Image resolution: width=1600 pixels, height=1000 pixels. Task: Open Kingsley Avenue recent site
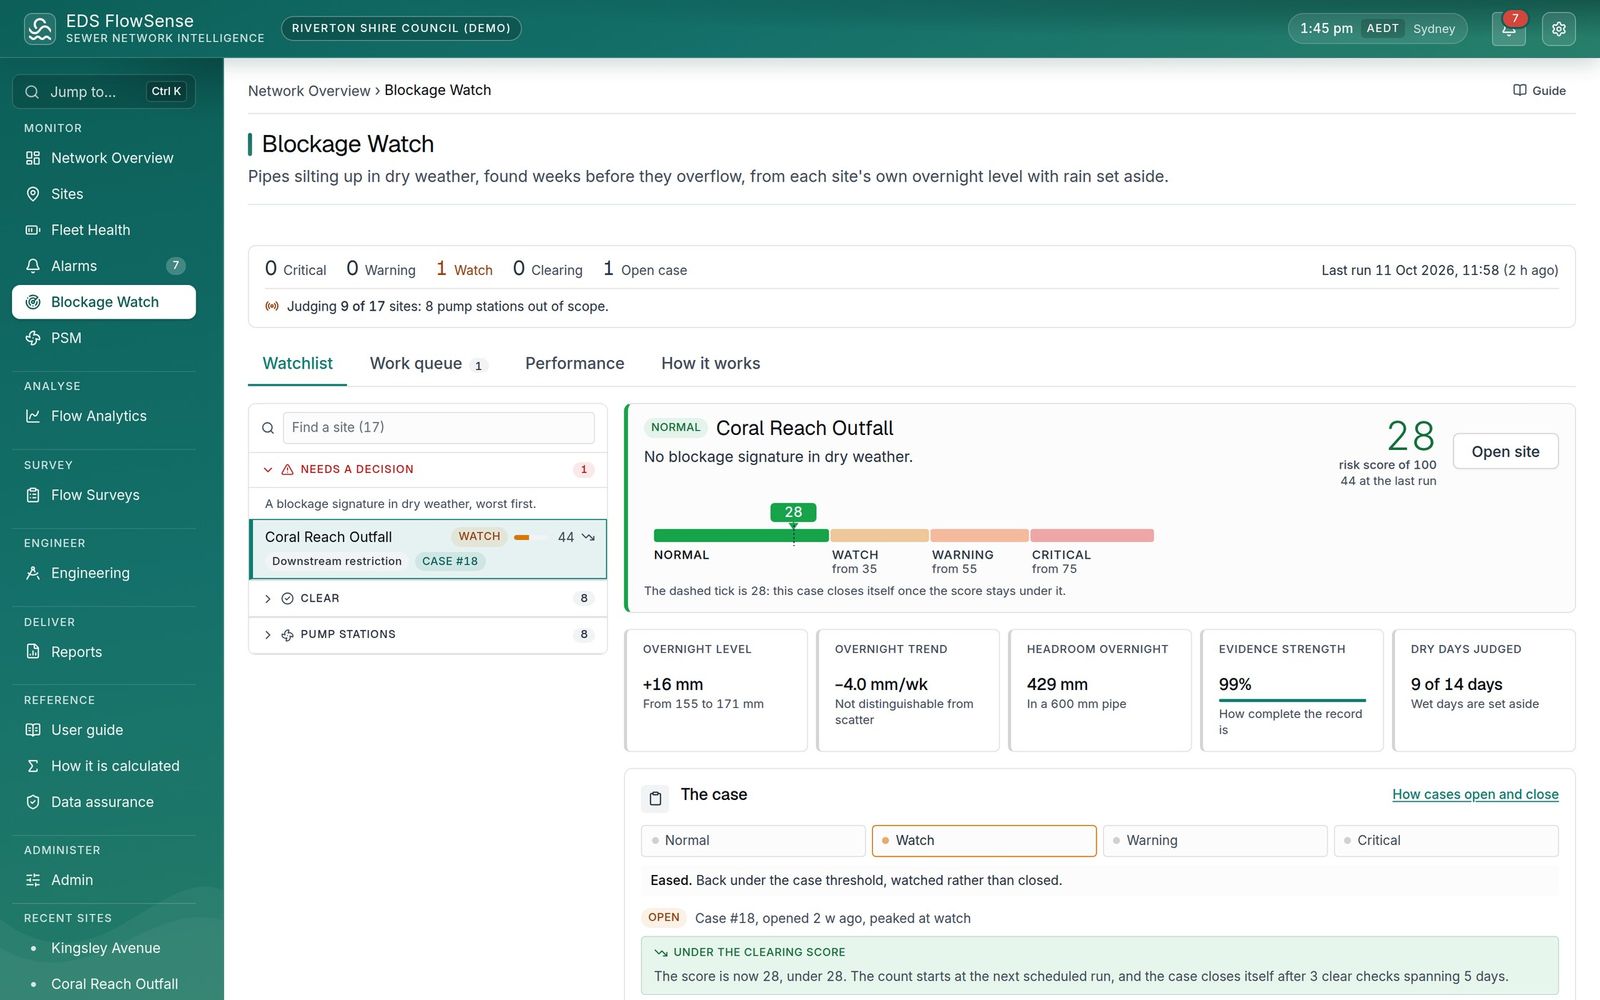pos(104,948)
